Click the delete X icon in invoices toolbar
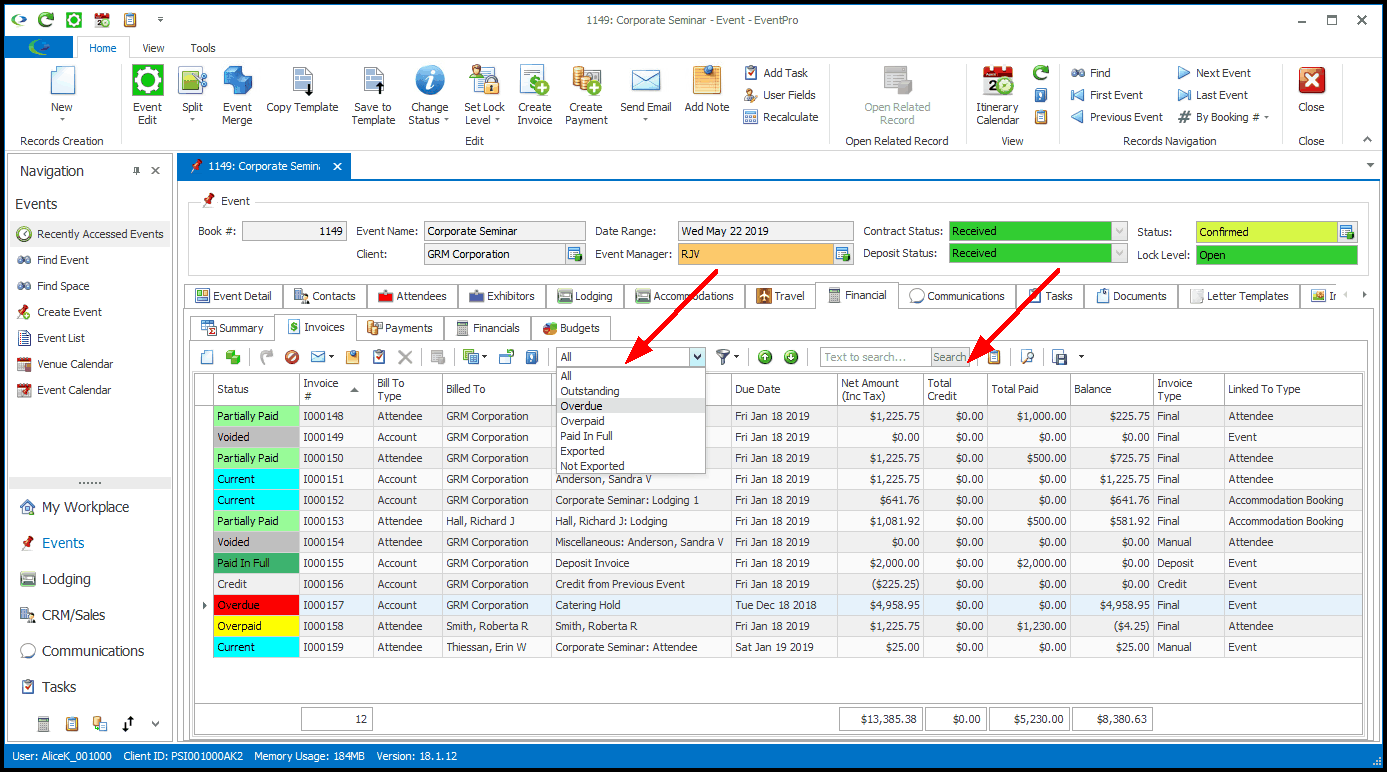Viewport: 1387px width, 772px height. coord(405,357)
